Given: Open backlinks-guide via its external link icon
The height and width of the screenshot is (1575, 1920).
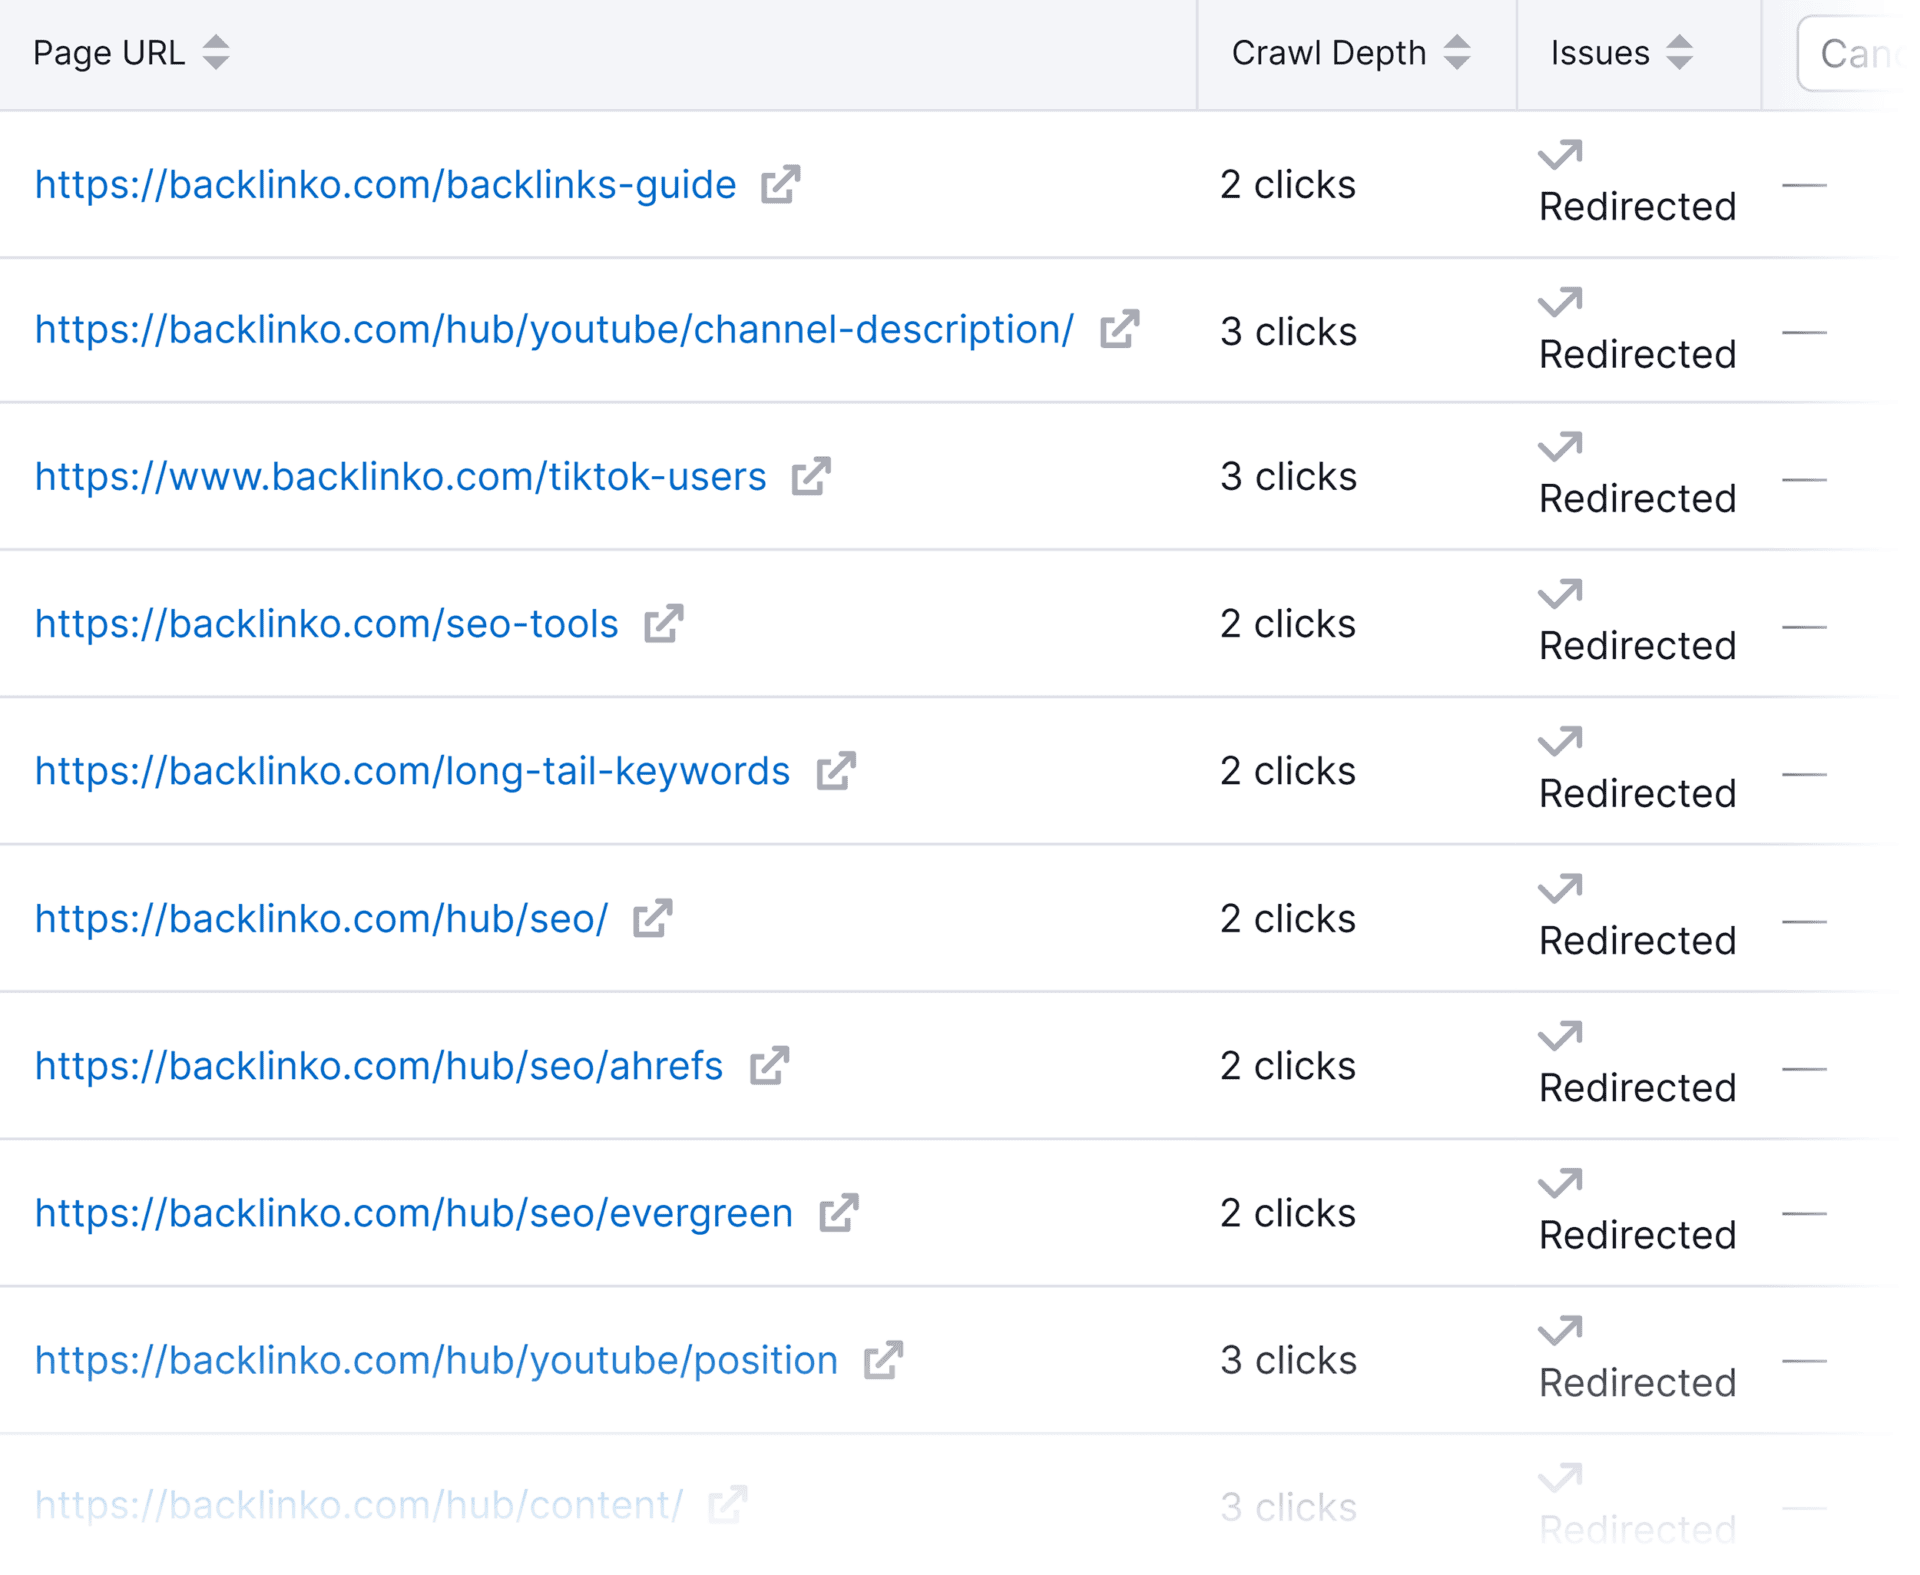Looking at the screenshot, I should point(779,184).
